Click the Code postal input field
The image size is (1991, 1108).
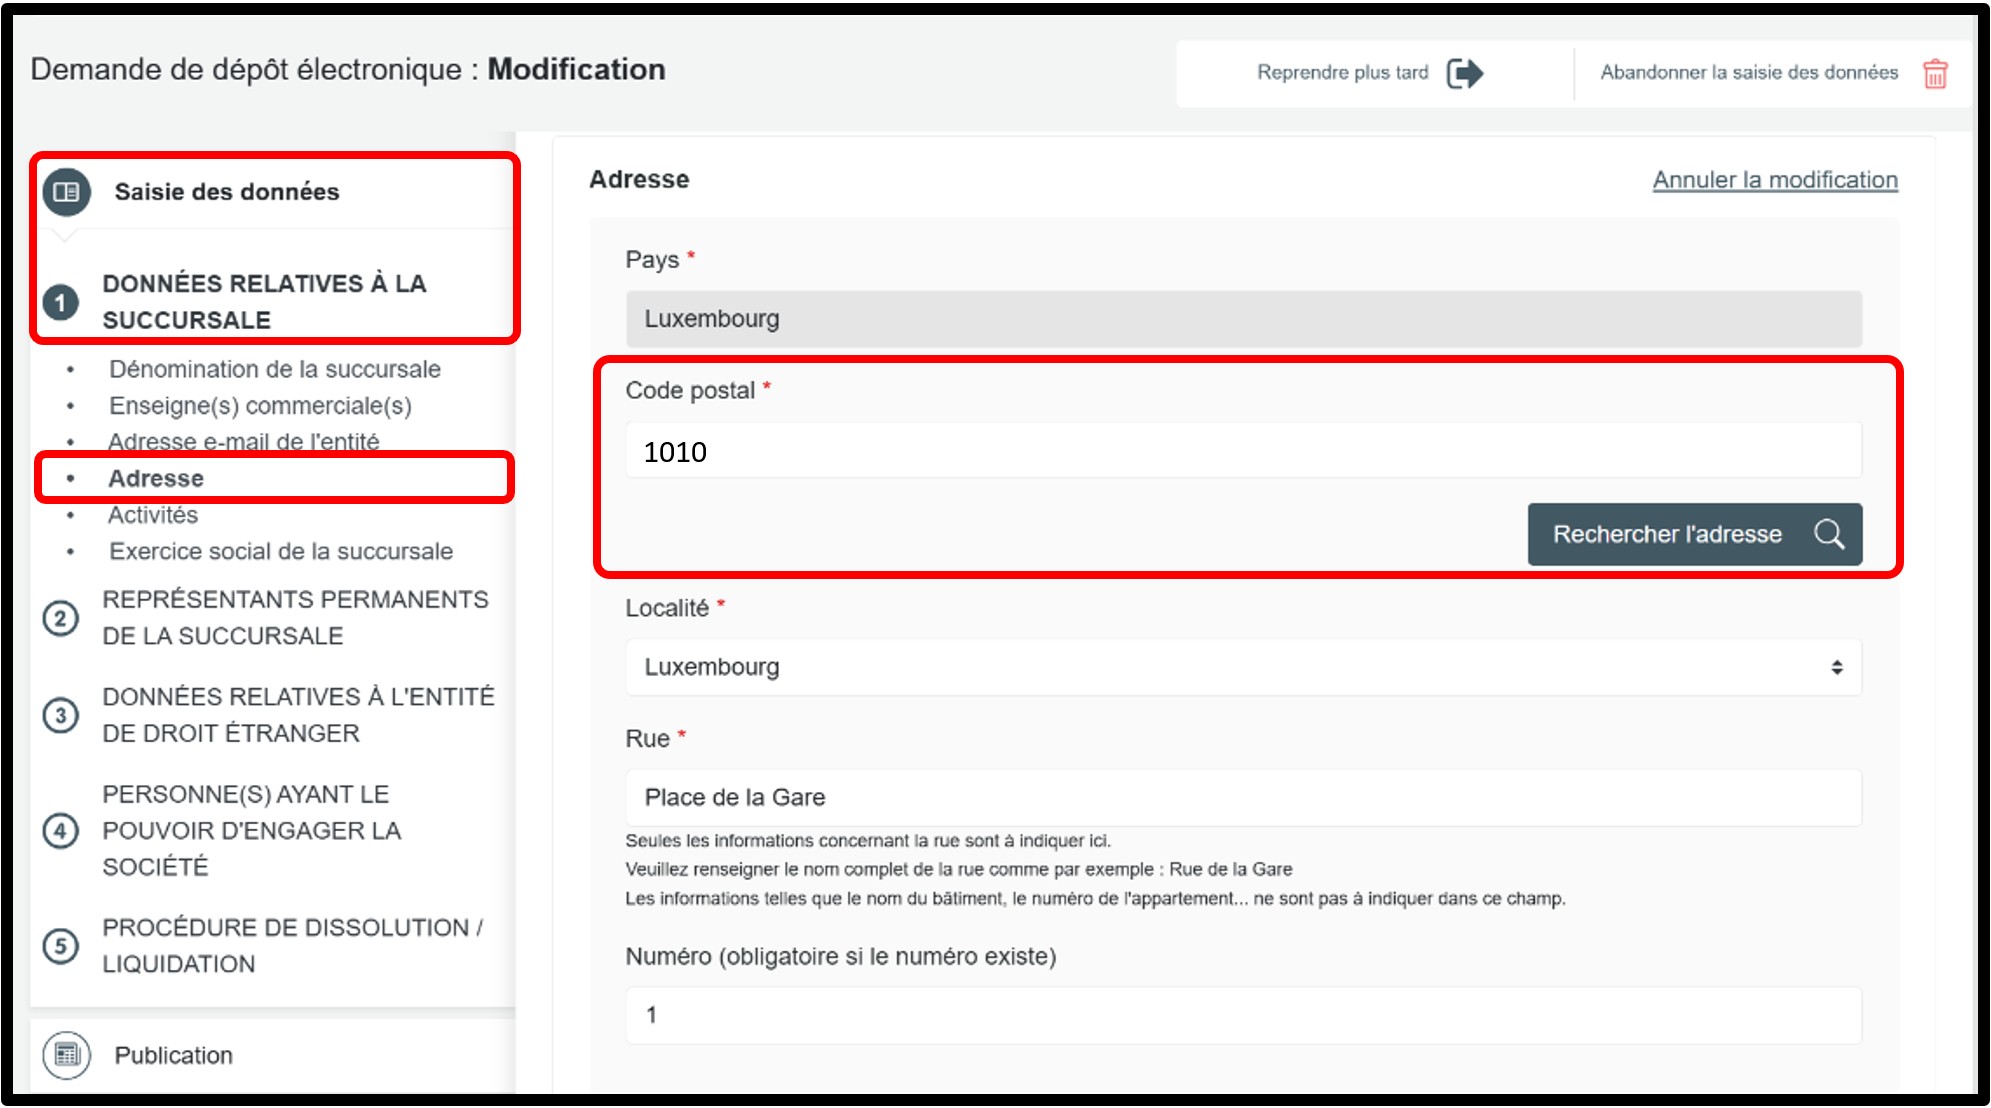(1242, 452)
